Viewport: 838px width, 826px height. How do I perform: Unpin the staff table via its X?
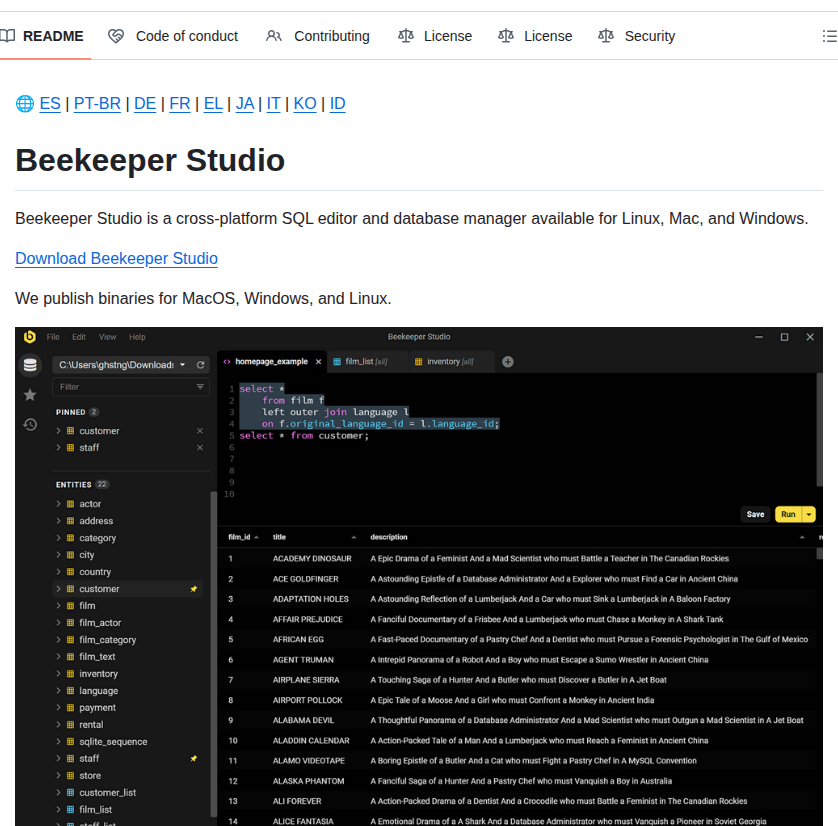(x=200, y=448)
